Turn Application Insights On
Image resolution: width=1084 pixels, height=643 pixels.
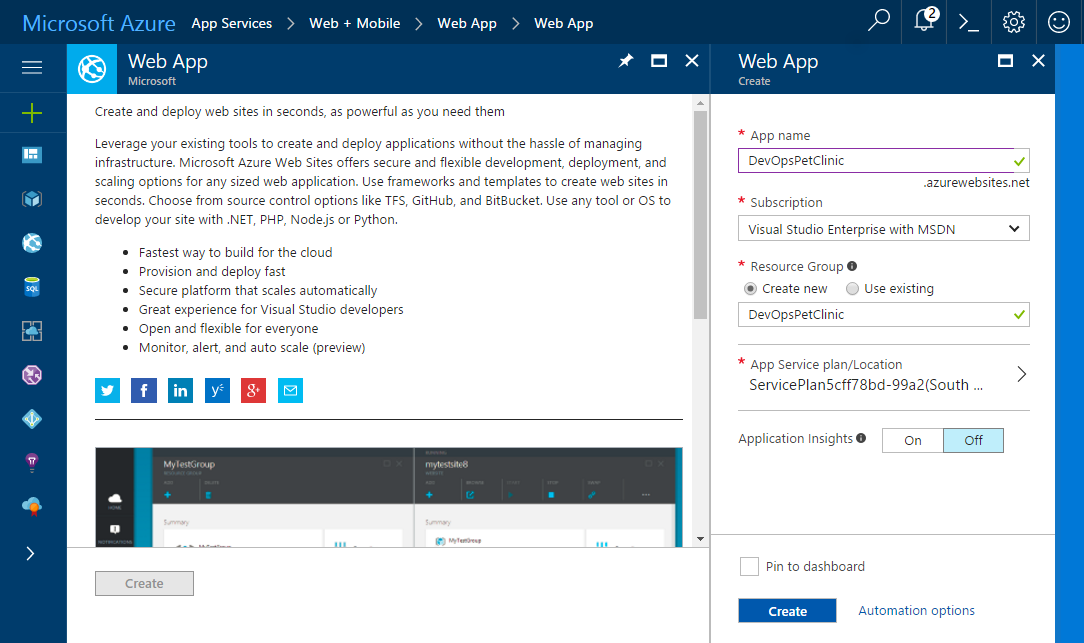tap(913, 440)
